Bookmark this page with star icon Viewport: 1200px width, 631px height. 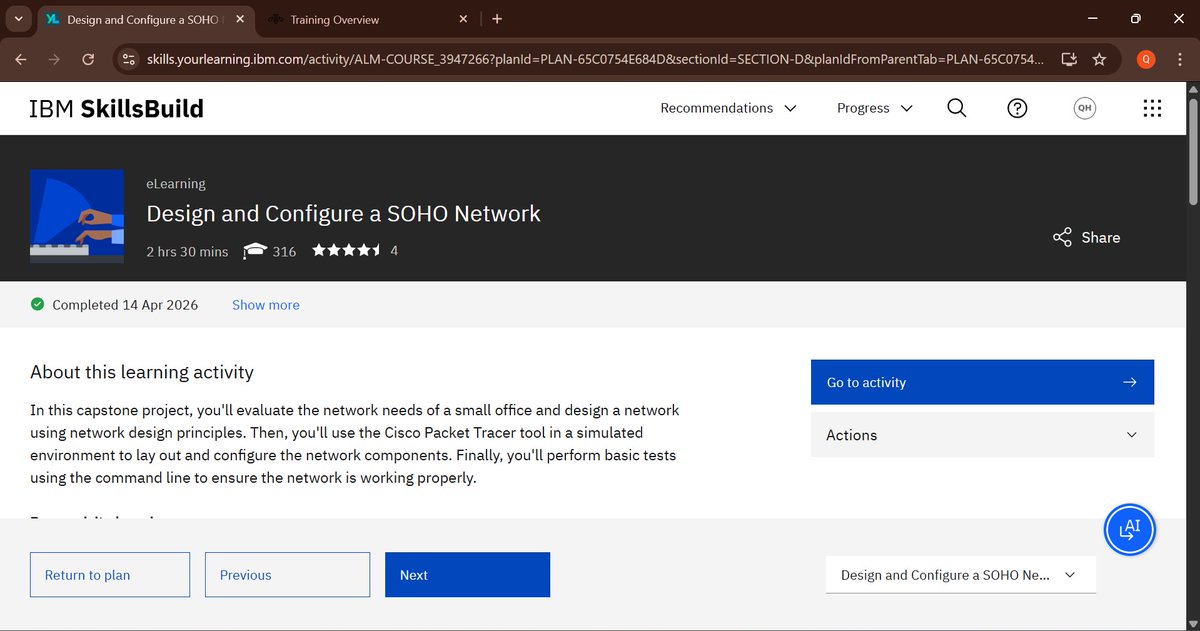[x=1099, y=59]
